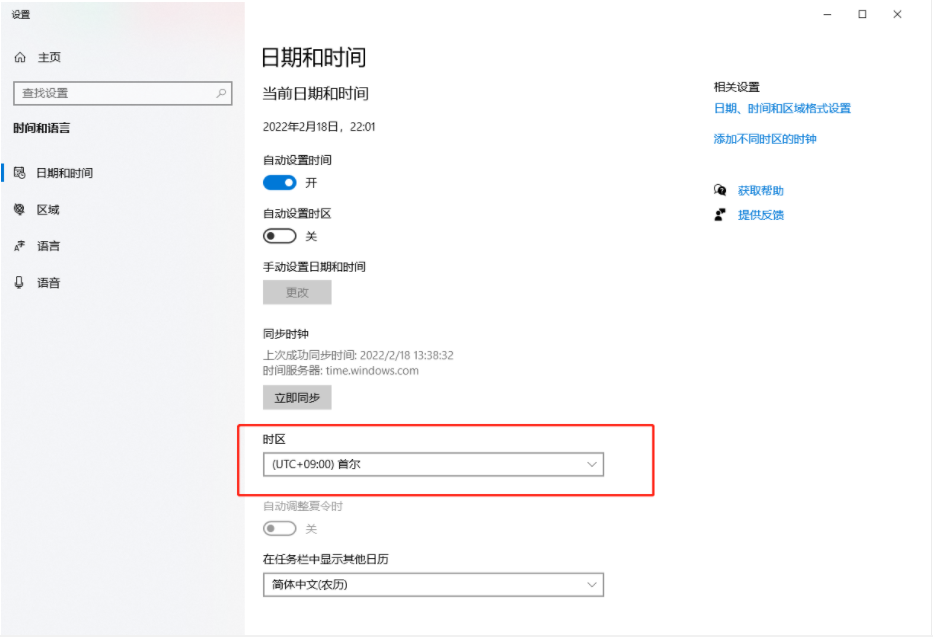Open the 日期、时间和区域格式设置 link
The image size is (933, 637).
(x=782, y=108)
